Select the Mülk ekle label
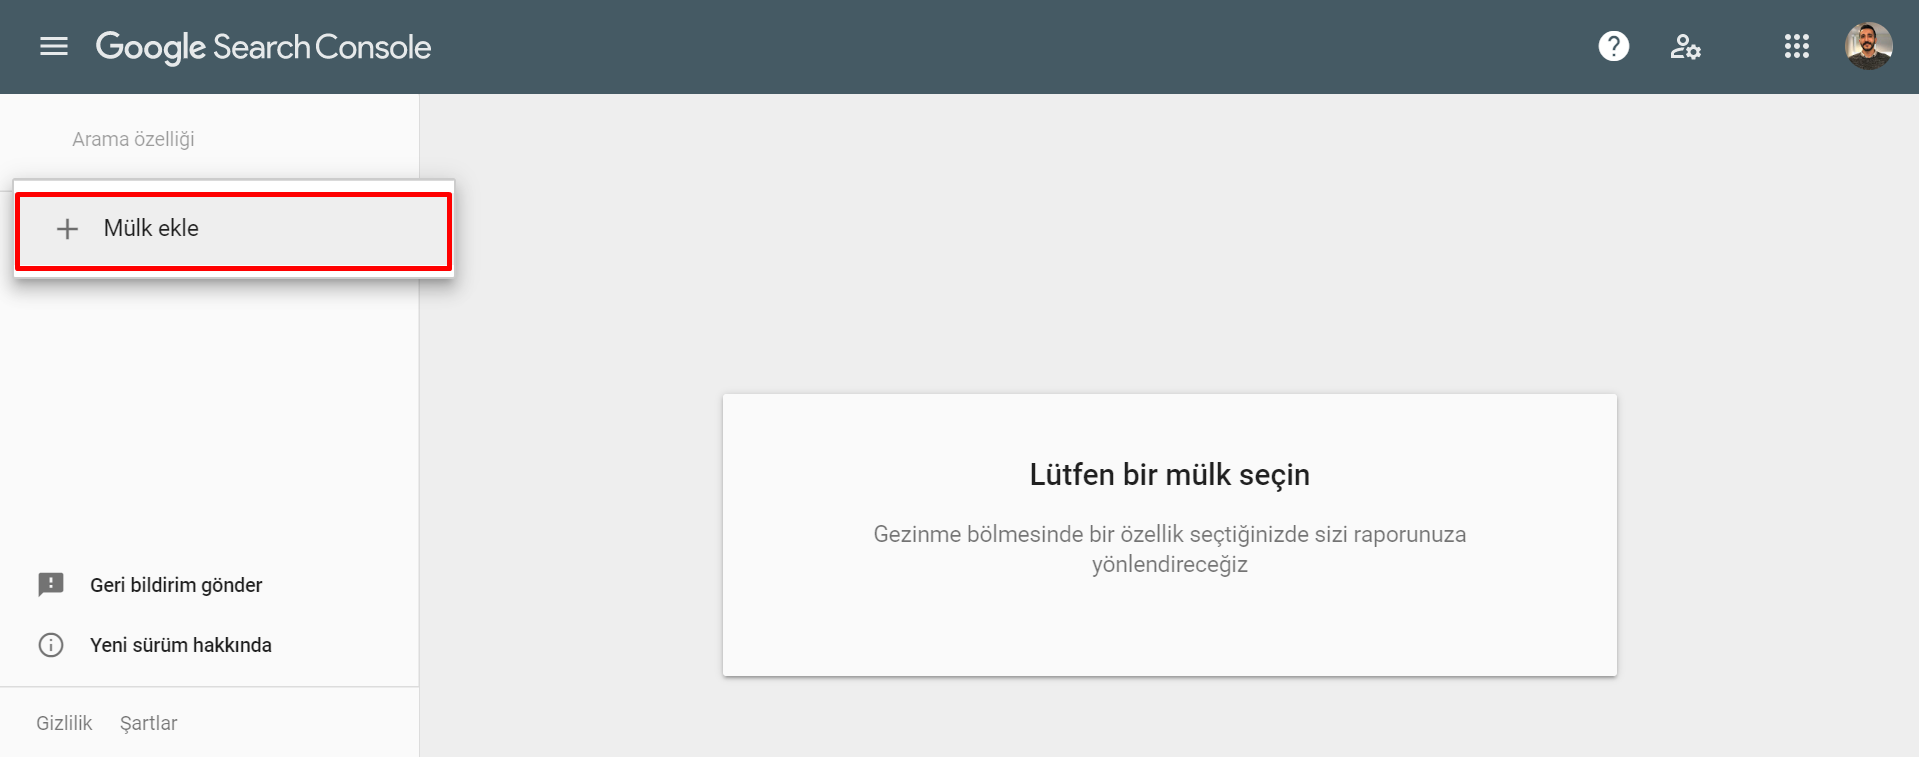1919x757 pixels. point(151,228)
